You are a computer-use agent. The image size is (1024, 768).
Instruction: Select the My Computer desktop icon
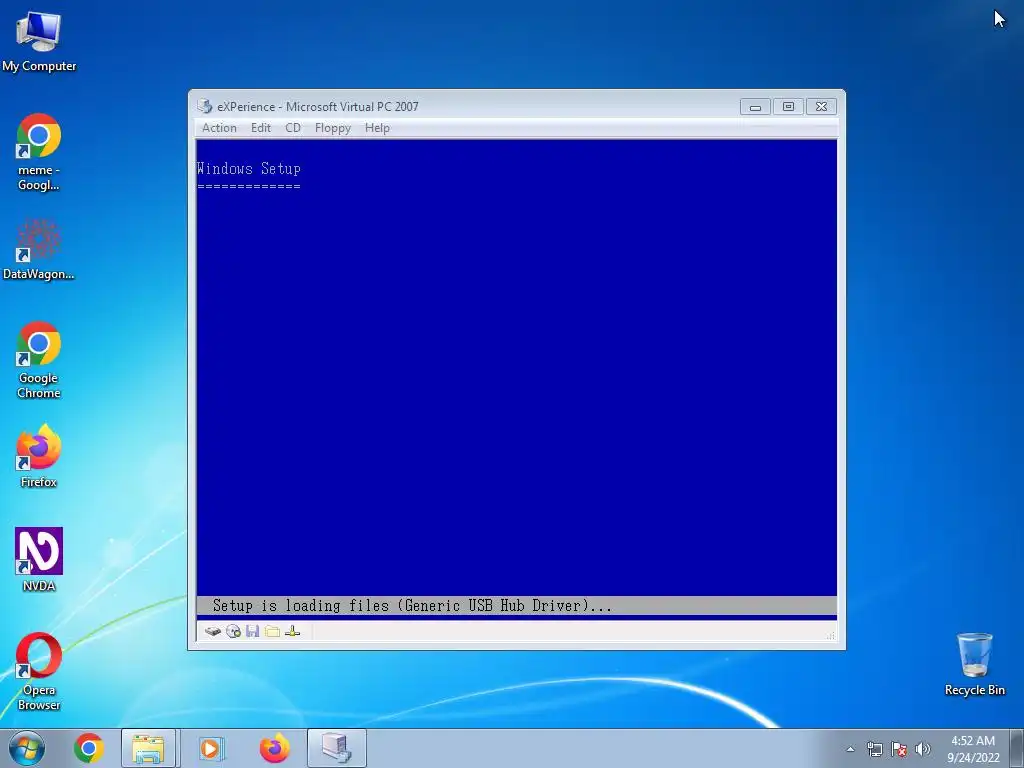39,42
